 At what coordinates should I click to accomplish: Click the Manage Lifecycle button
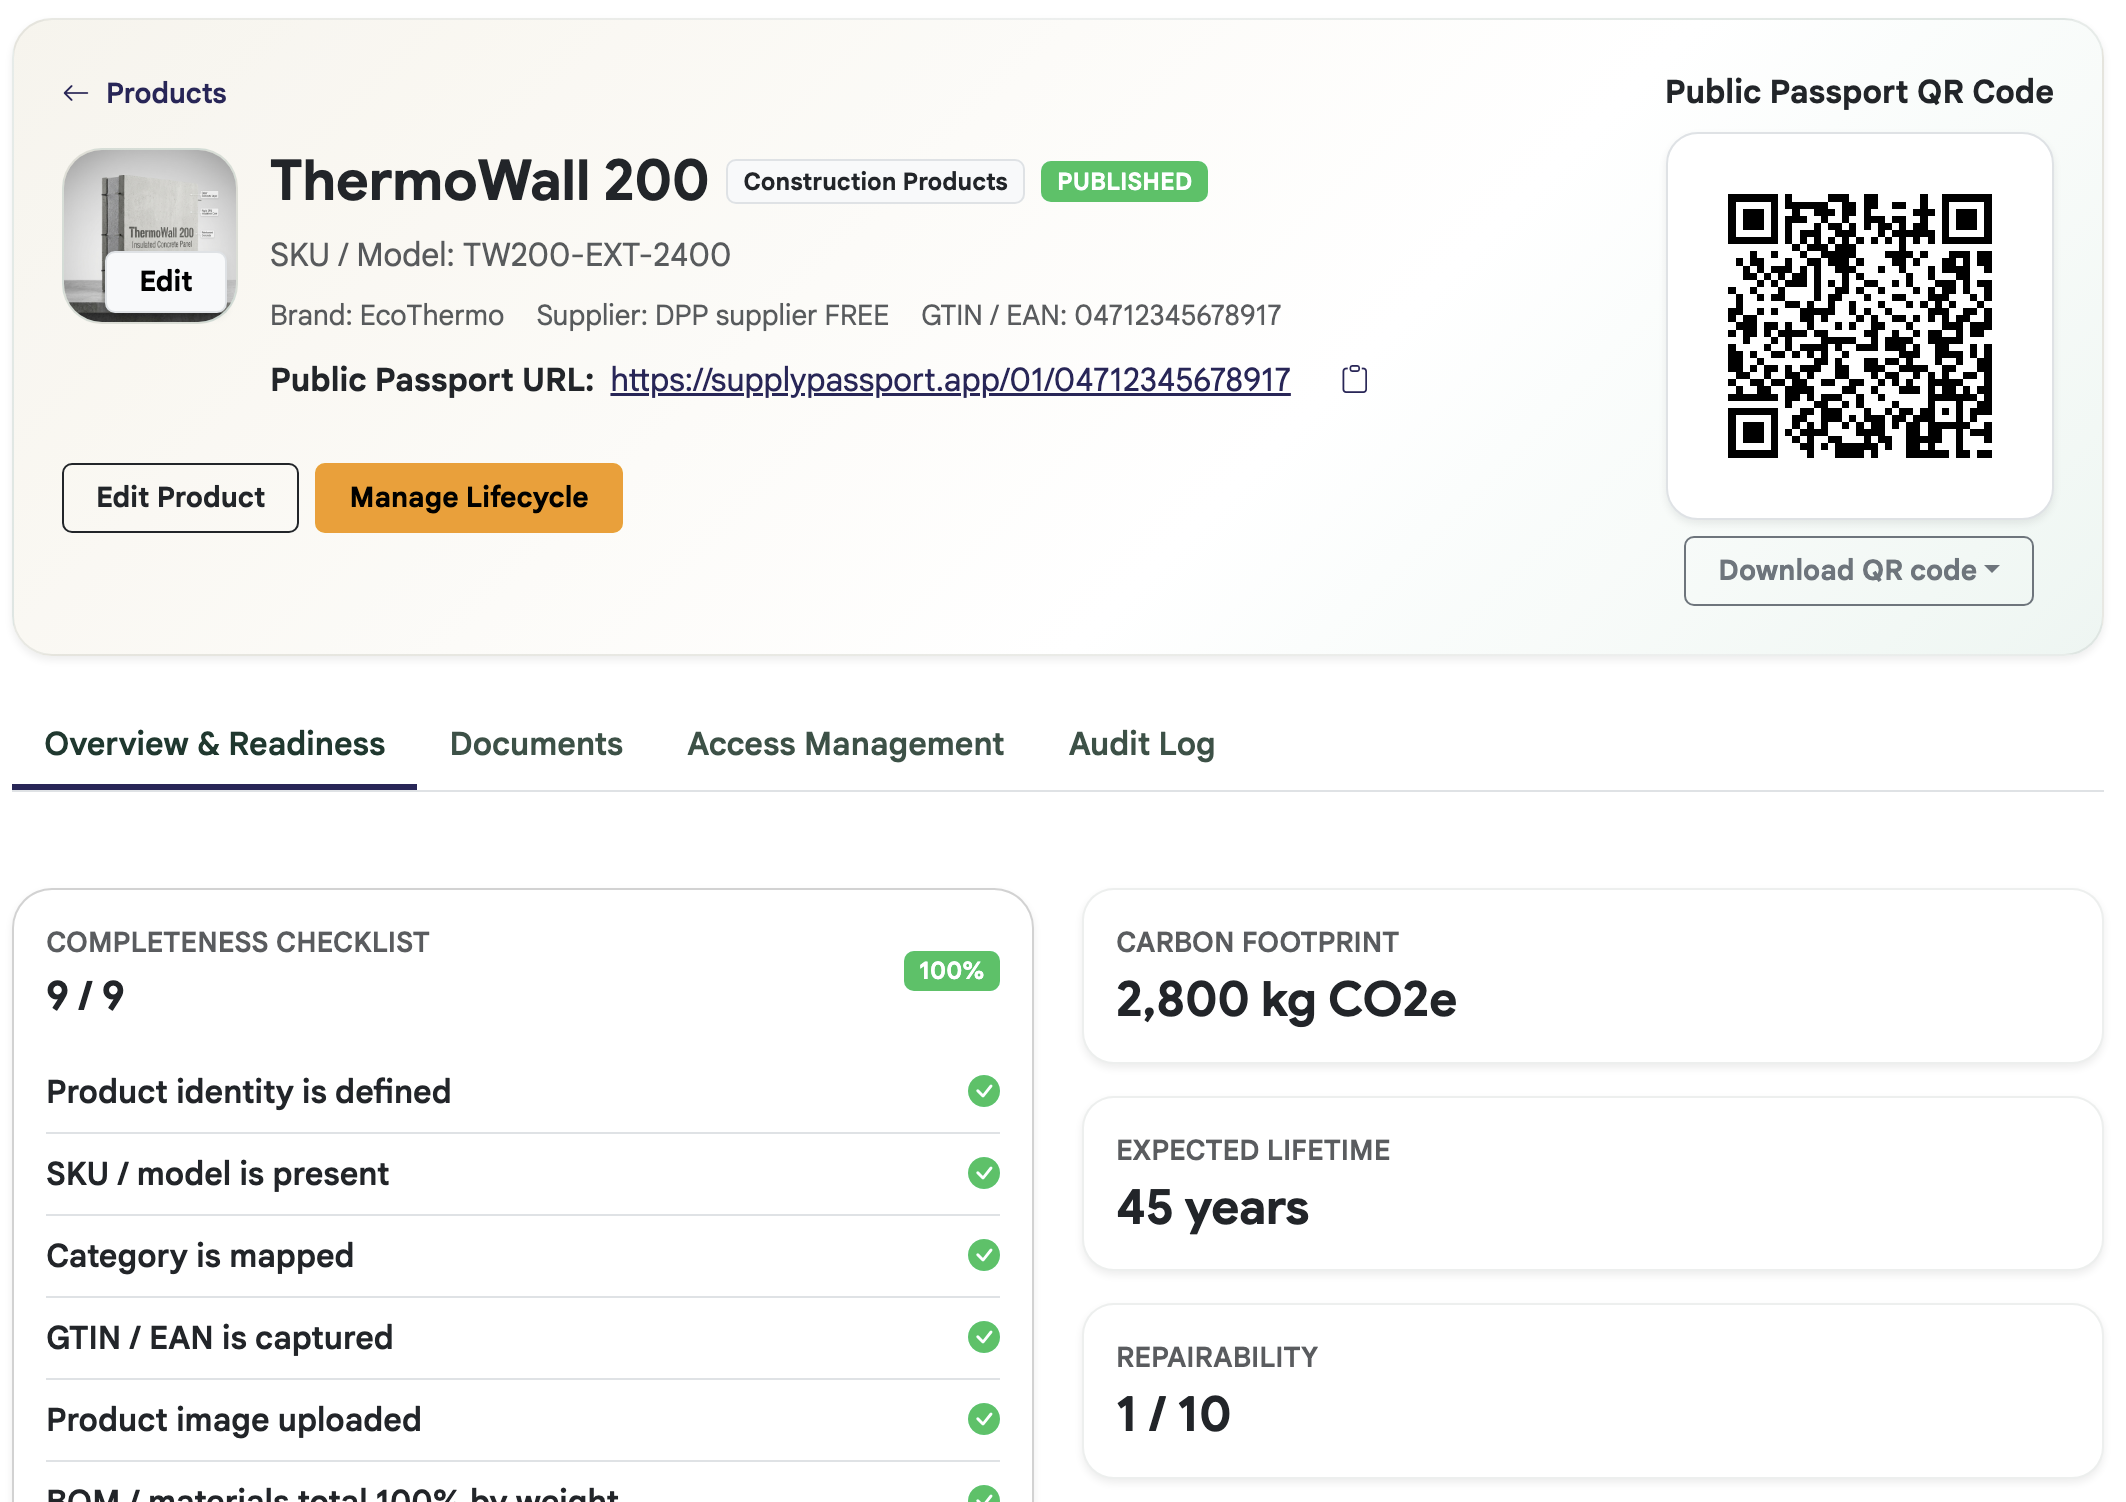coord(469,498)
